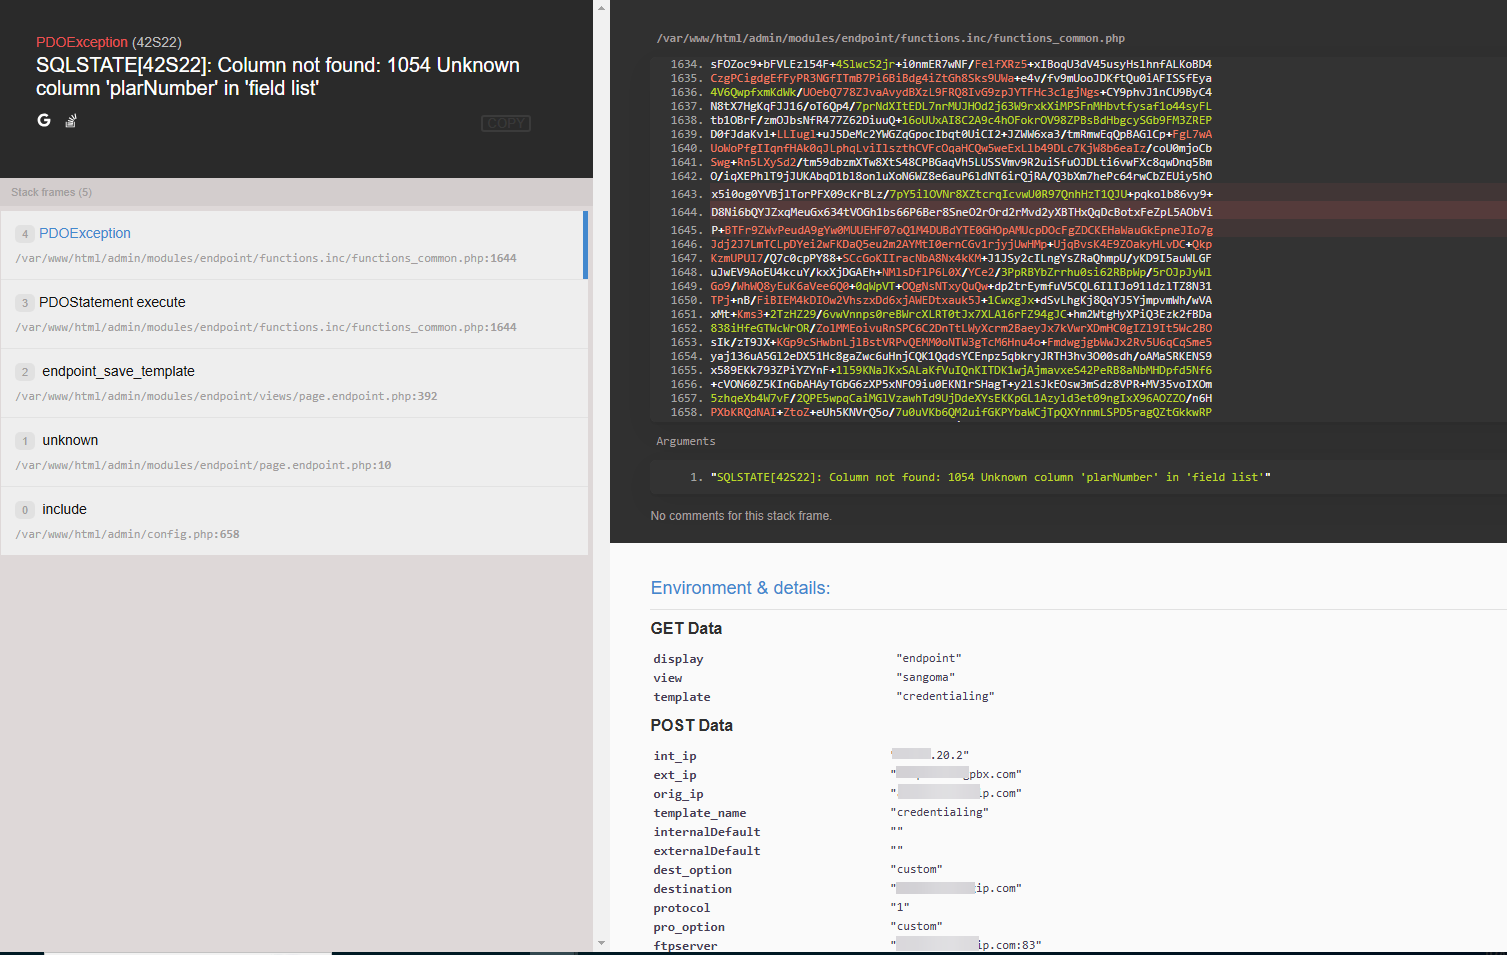Click frame number 2 badge icon
Screen dimensions: 1507x955
coord(25,372)
